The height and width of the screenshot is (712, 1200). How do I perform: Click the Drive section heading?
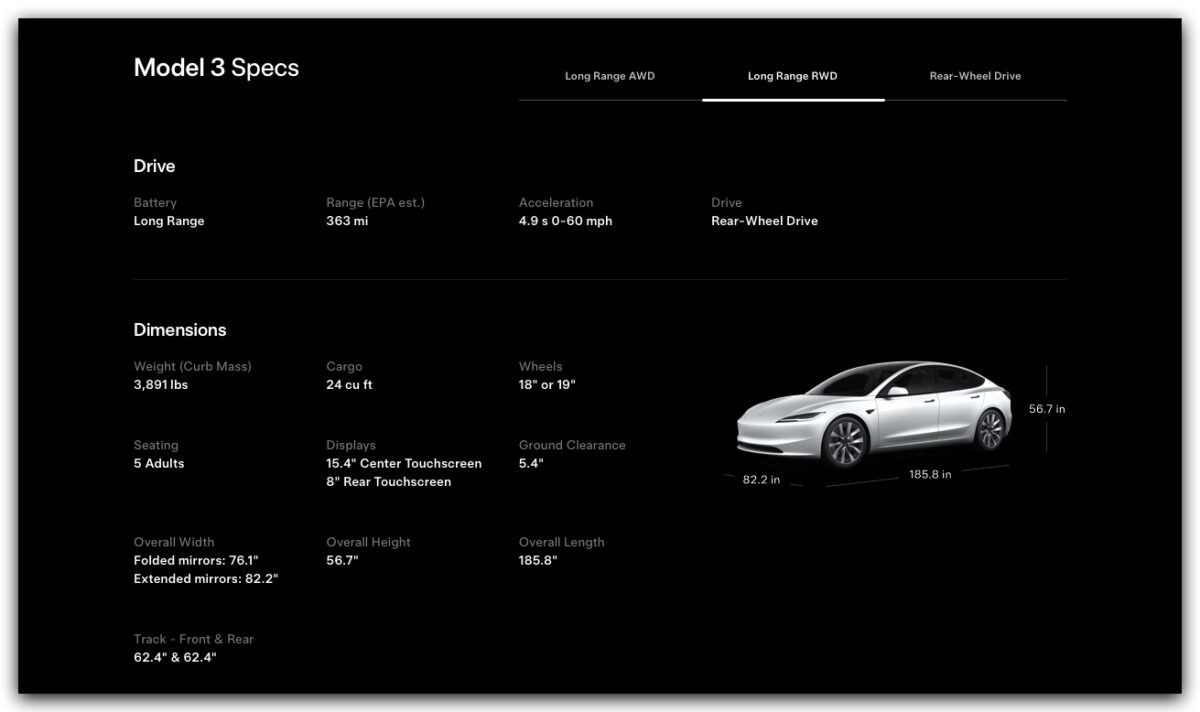pyautogui.click(x=154, y=166)
